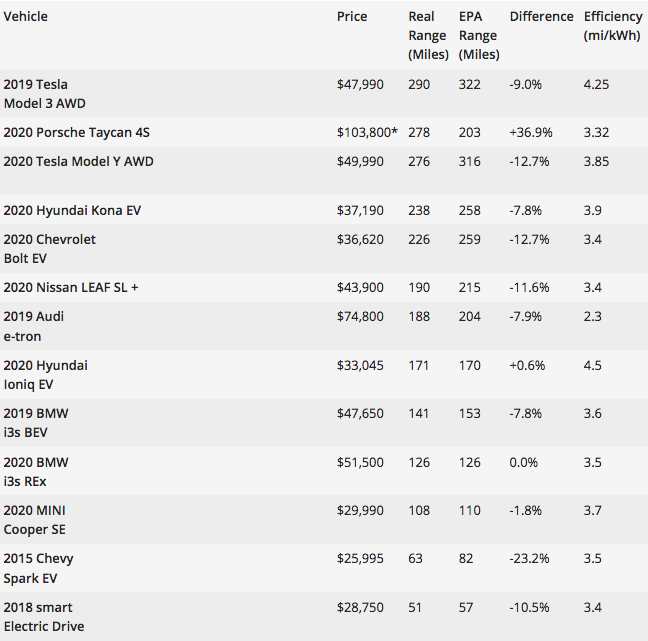Select the -23.2% difference for Chevy Spark EV
Viewport: 648px width, 641px height.
click(529, 558)
